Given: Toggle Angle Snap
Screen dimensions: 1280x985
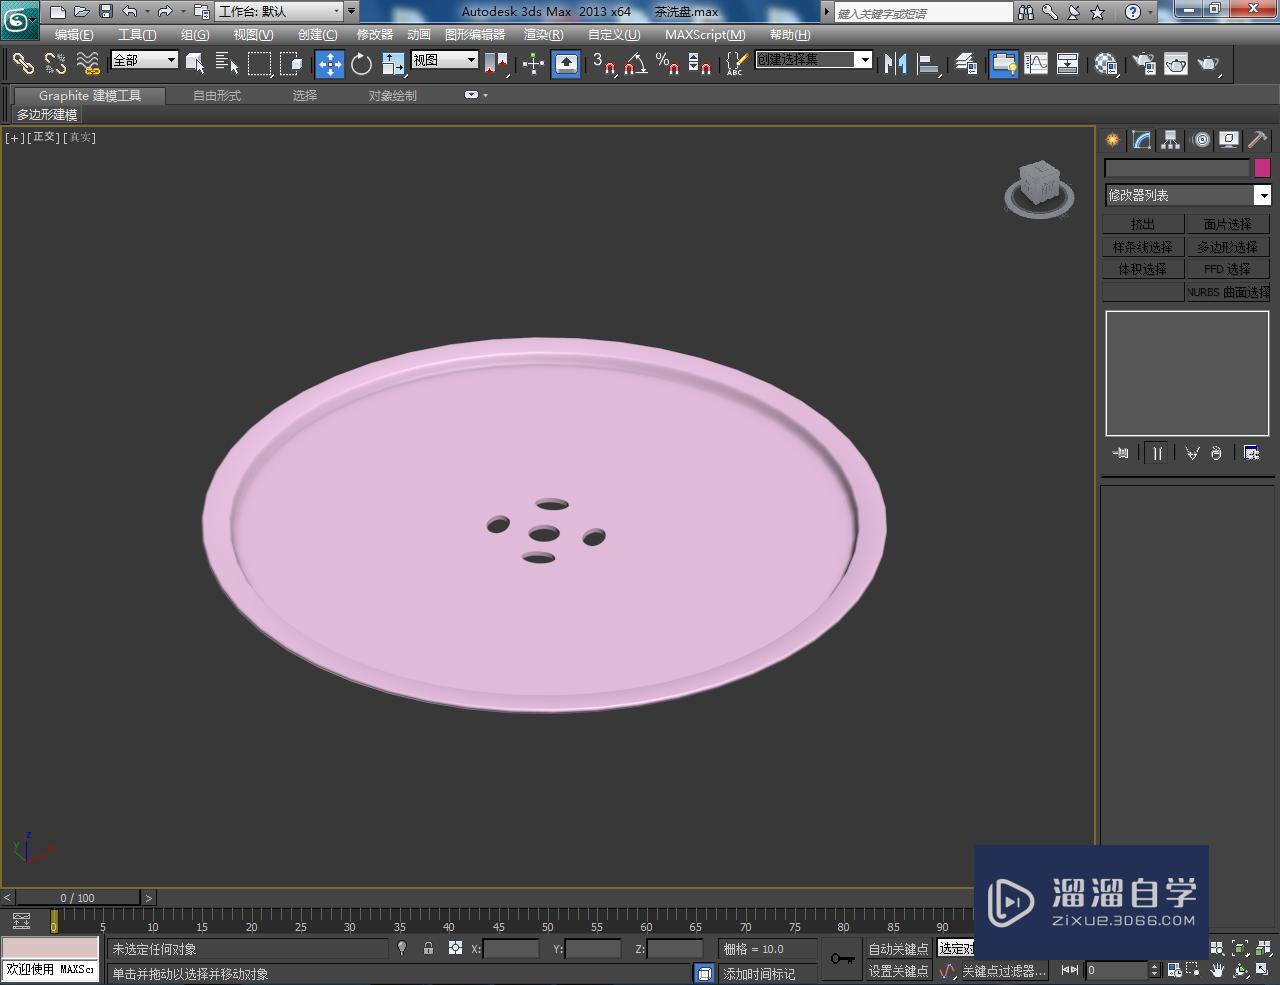Looking at the screenshot, I should [635, 64].
